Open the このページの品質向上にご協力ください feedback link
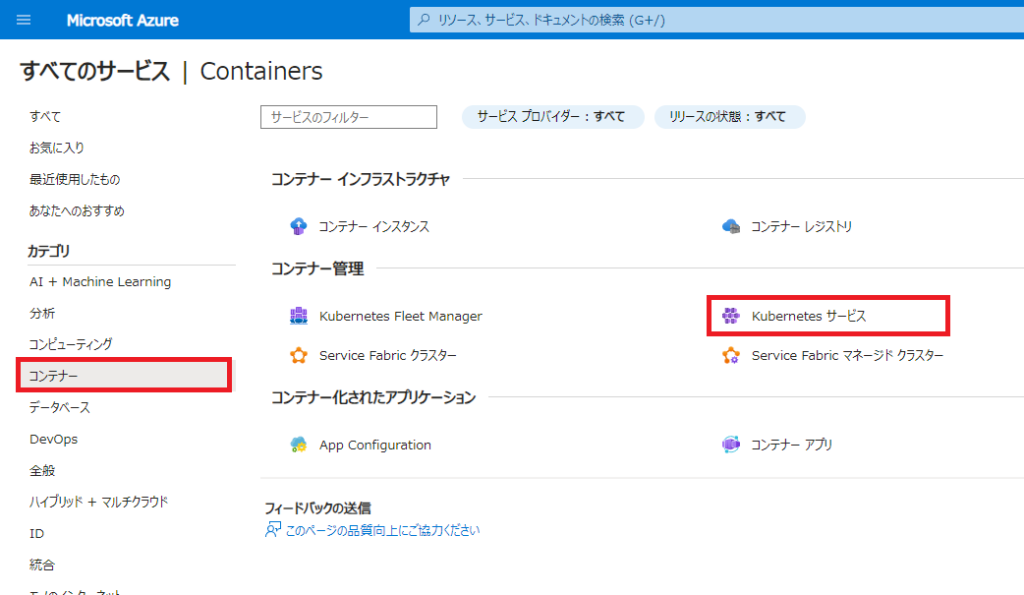 383,530
